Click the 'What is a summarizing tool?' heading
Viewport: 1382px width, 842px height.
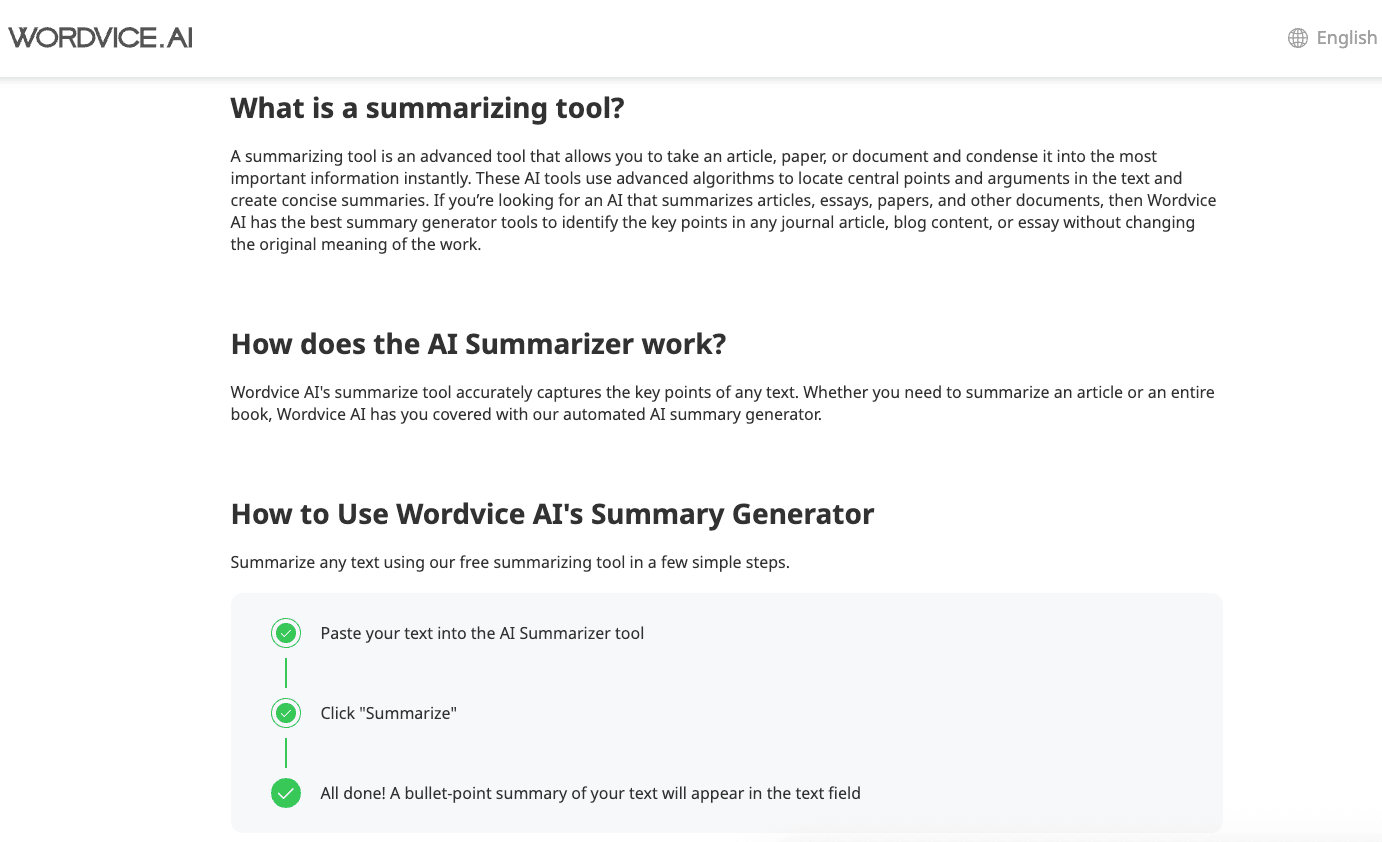coord(425,108)
